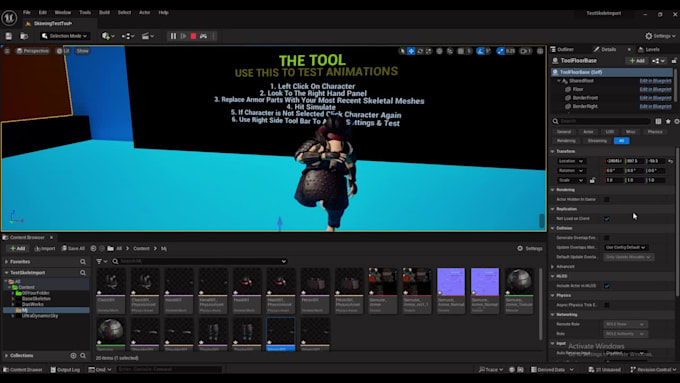
Task: Pause the simulation
Action: (x=173, y=36)
